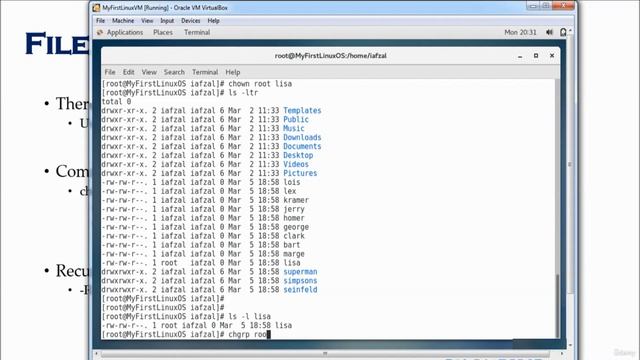The width and height of the screenshot is (640, 360).
Task: Close the terminal window
Action: 552,56
